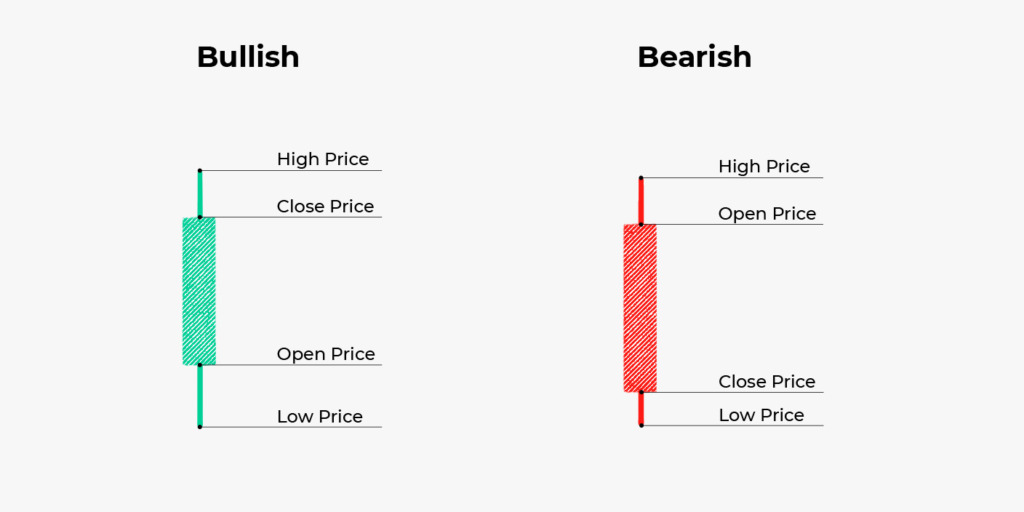1024x512 pixels.
Task: Click the green candle's upper wick
Action: 200,194
